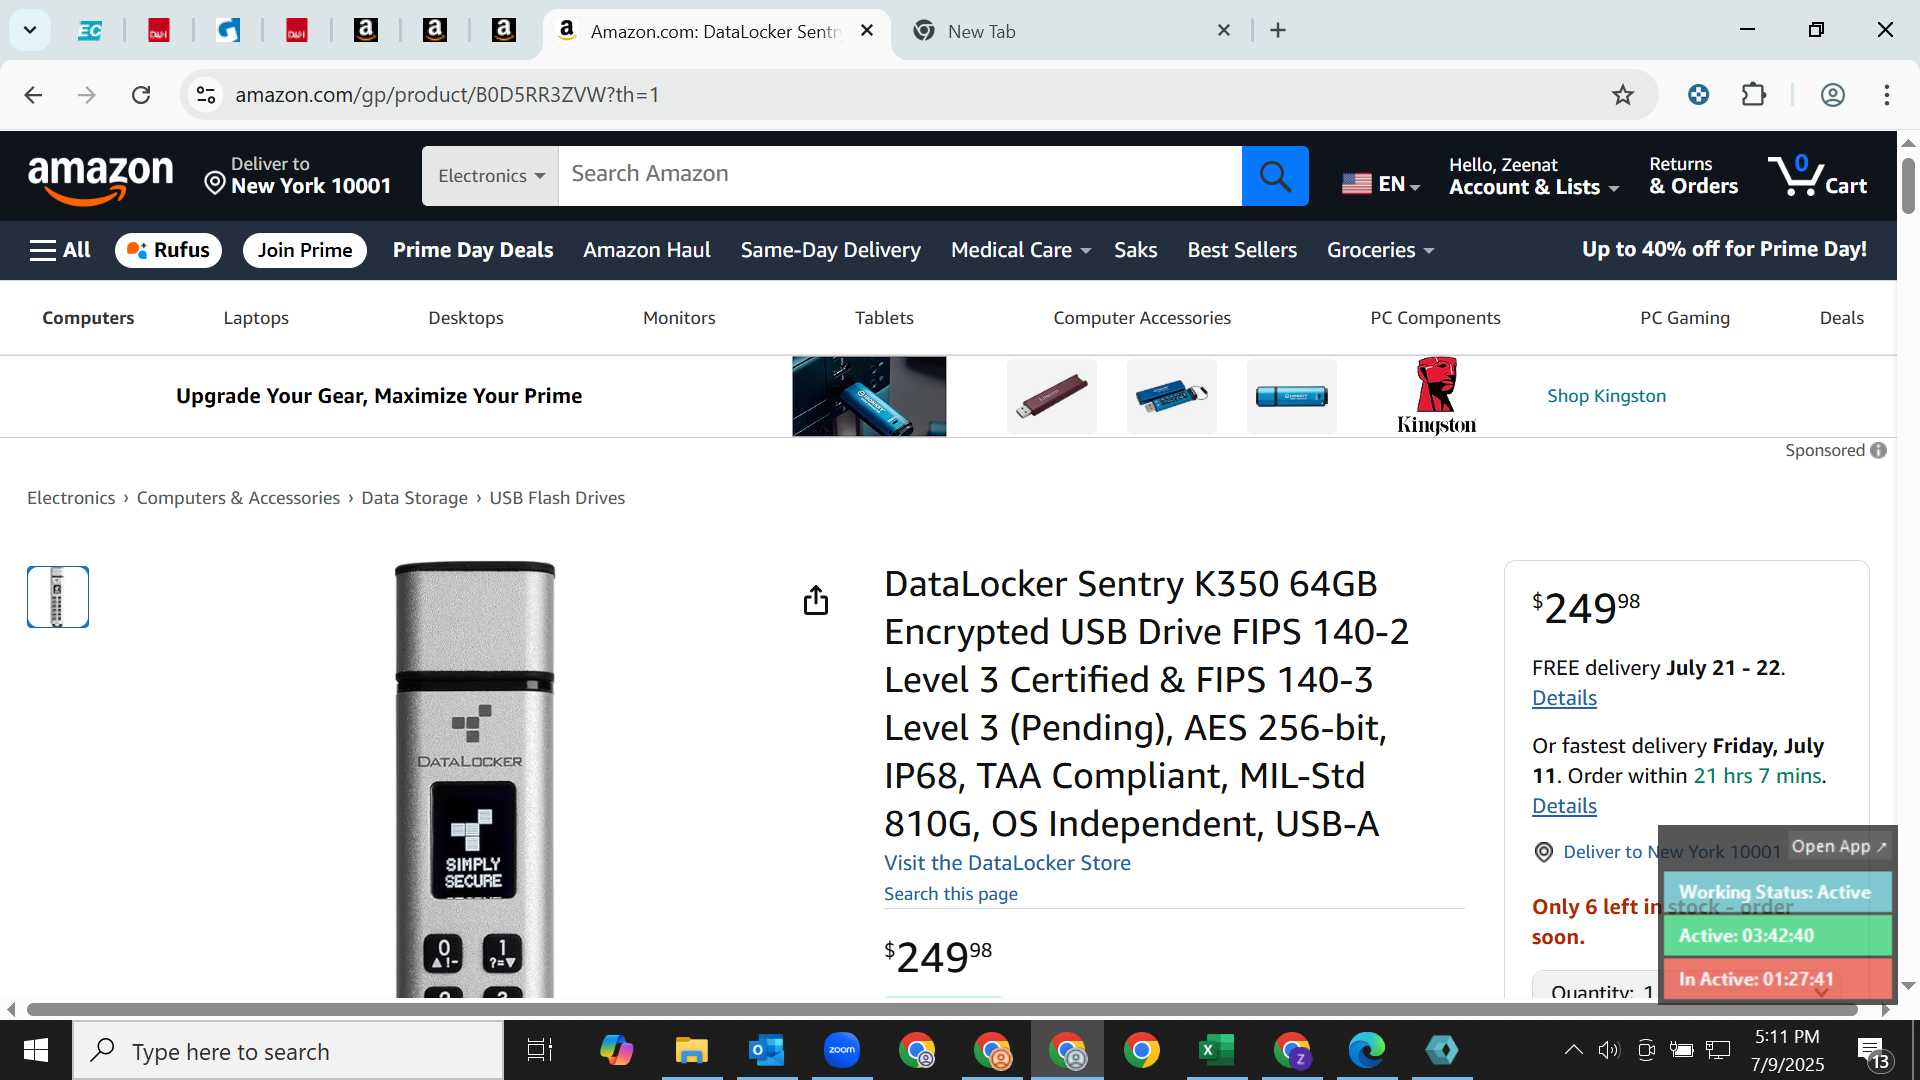The image size is (1920, 1080).
Task: Click Search this page link
Action: 951,894
